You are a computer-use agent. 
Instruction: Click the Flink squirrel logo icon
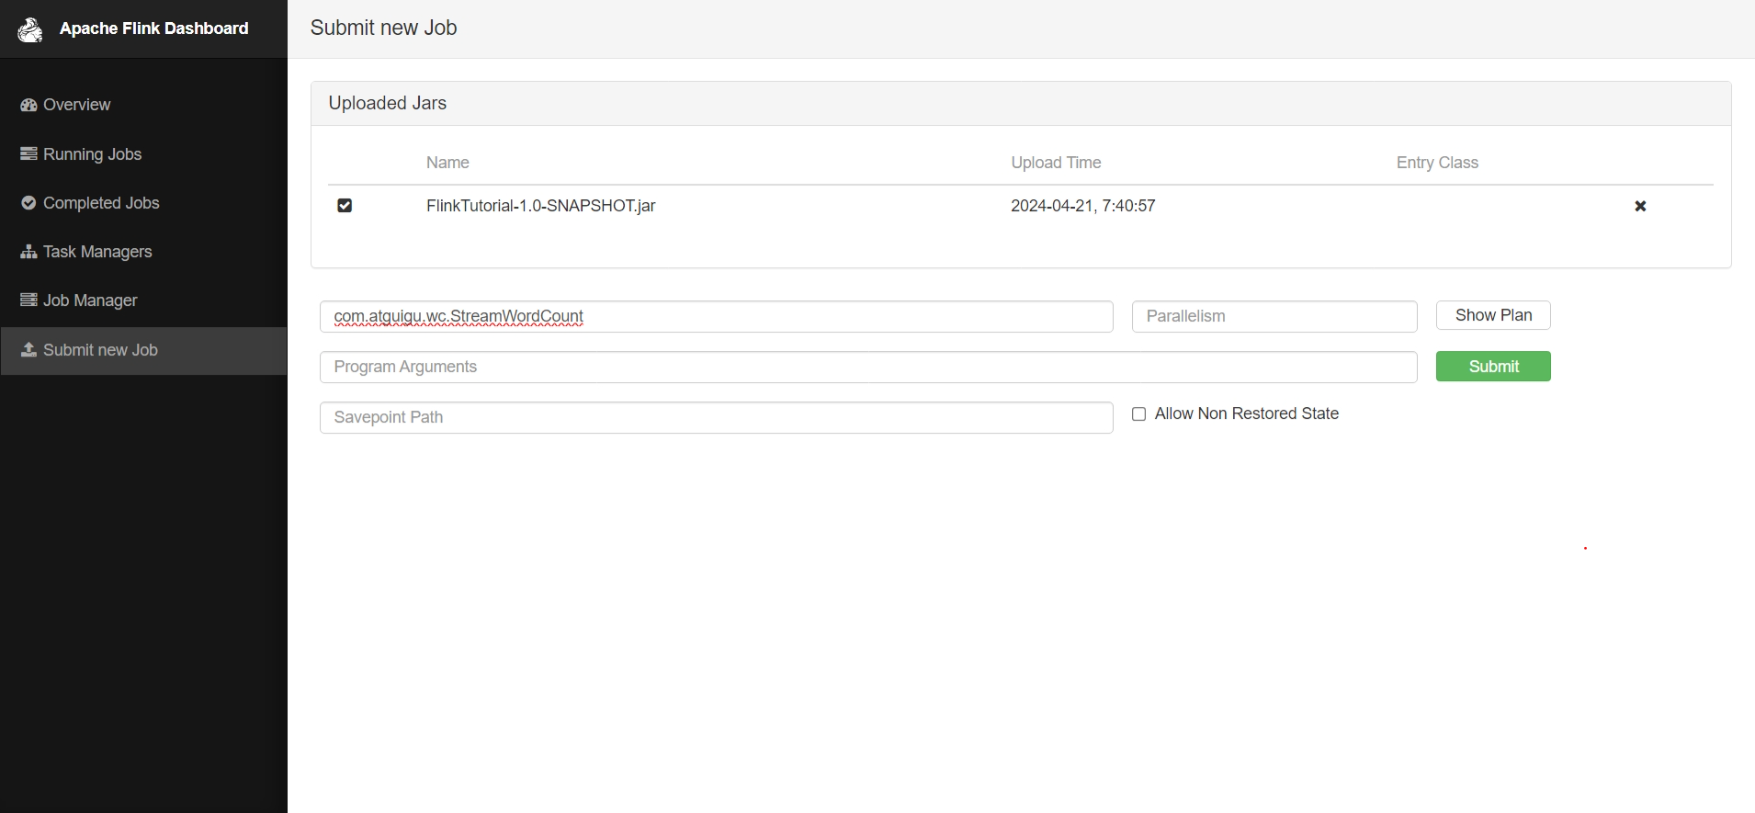pos(30,30)
